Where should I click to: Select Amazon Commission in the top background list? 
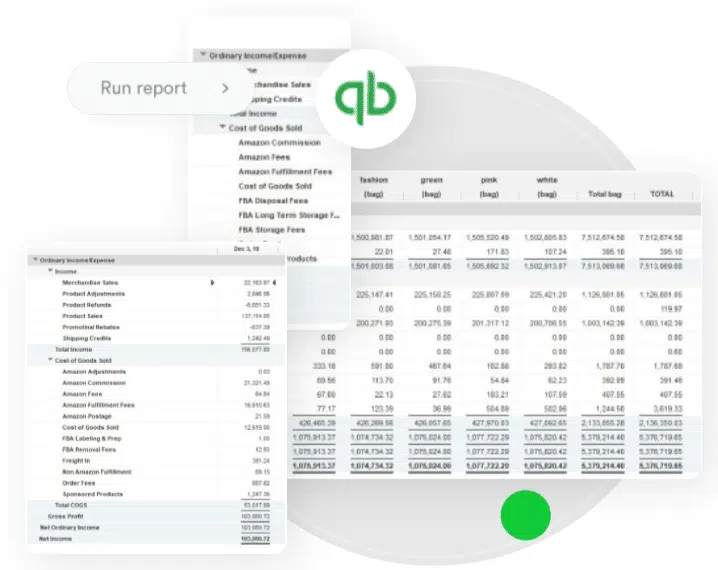(279, 143)
